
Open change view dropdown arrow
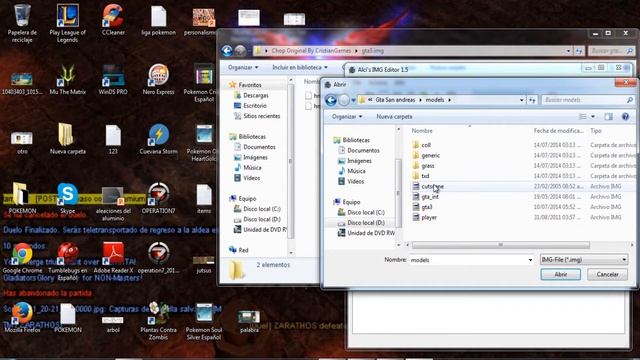(x=593, y=117)
